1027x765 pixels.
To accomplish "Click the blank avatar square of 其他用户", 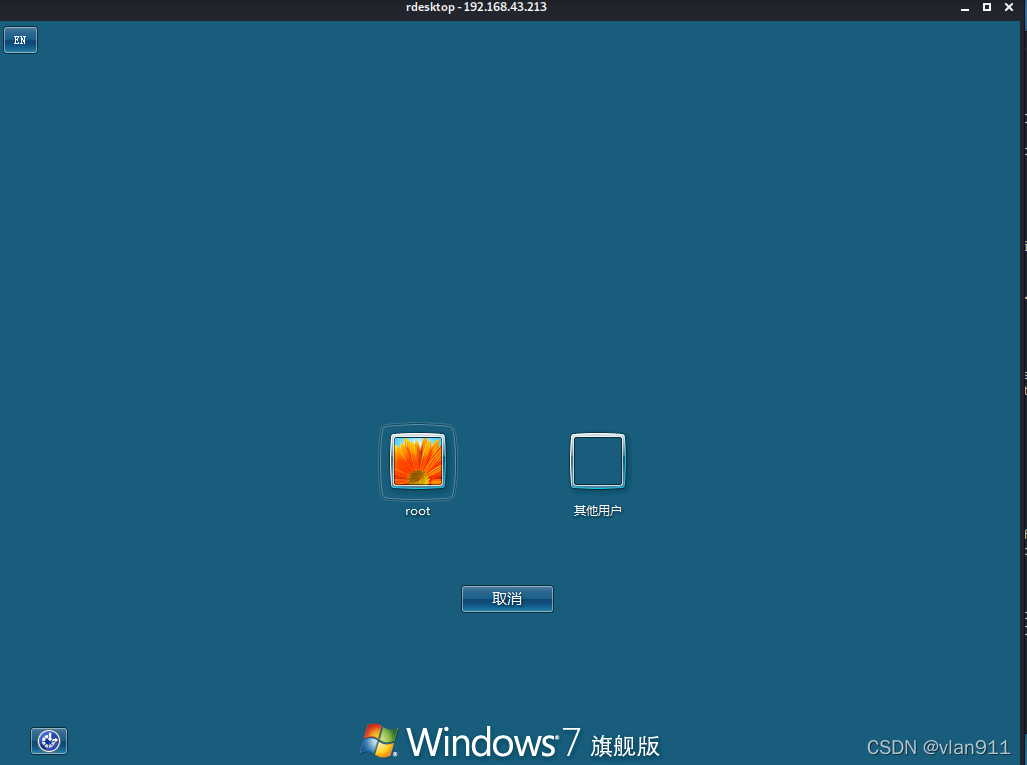I will coord(597,461).
